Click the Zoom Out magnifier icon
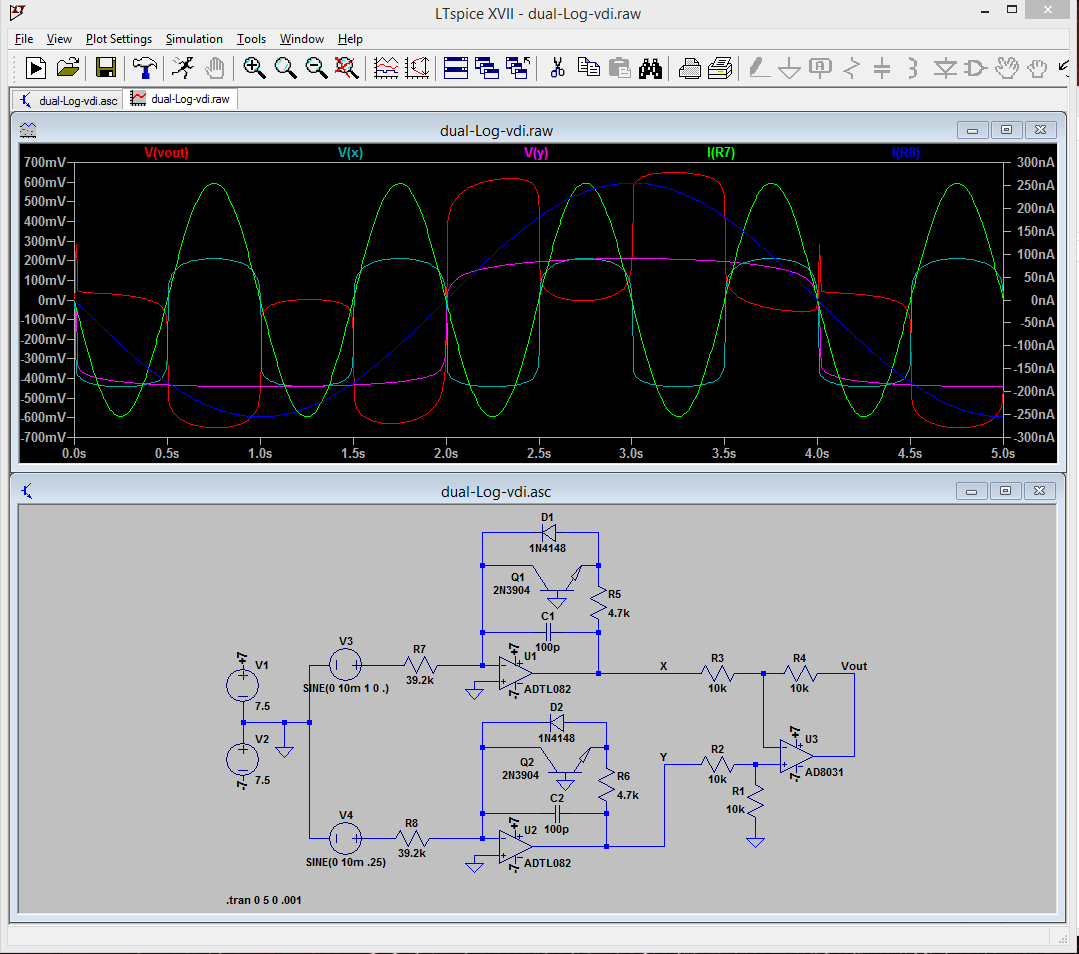The image size is (1079, 954). (x=316, y=68)
